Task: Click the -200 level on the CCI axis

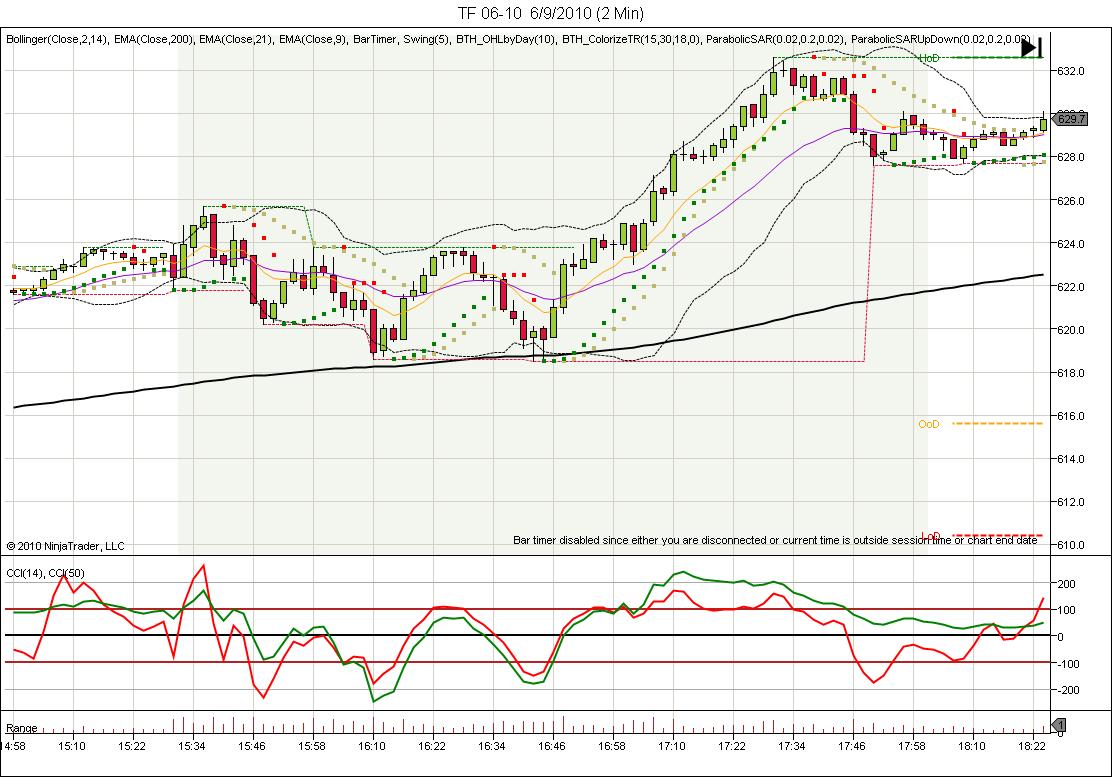Action: tap(1068, 690)
